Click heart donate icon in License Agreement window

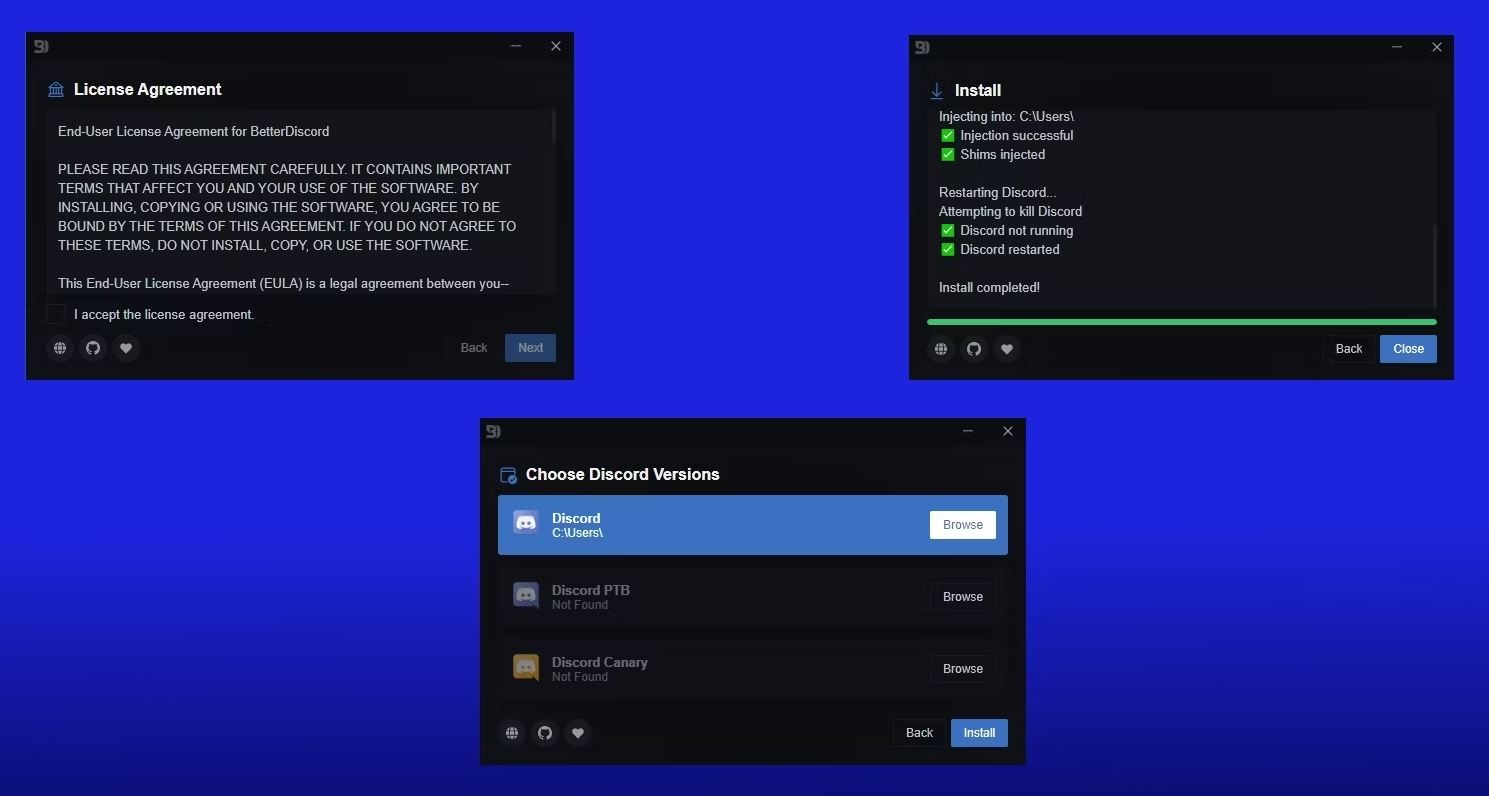click(x=126, y=348)
